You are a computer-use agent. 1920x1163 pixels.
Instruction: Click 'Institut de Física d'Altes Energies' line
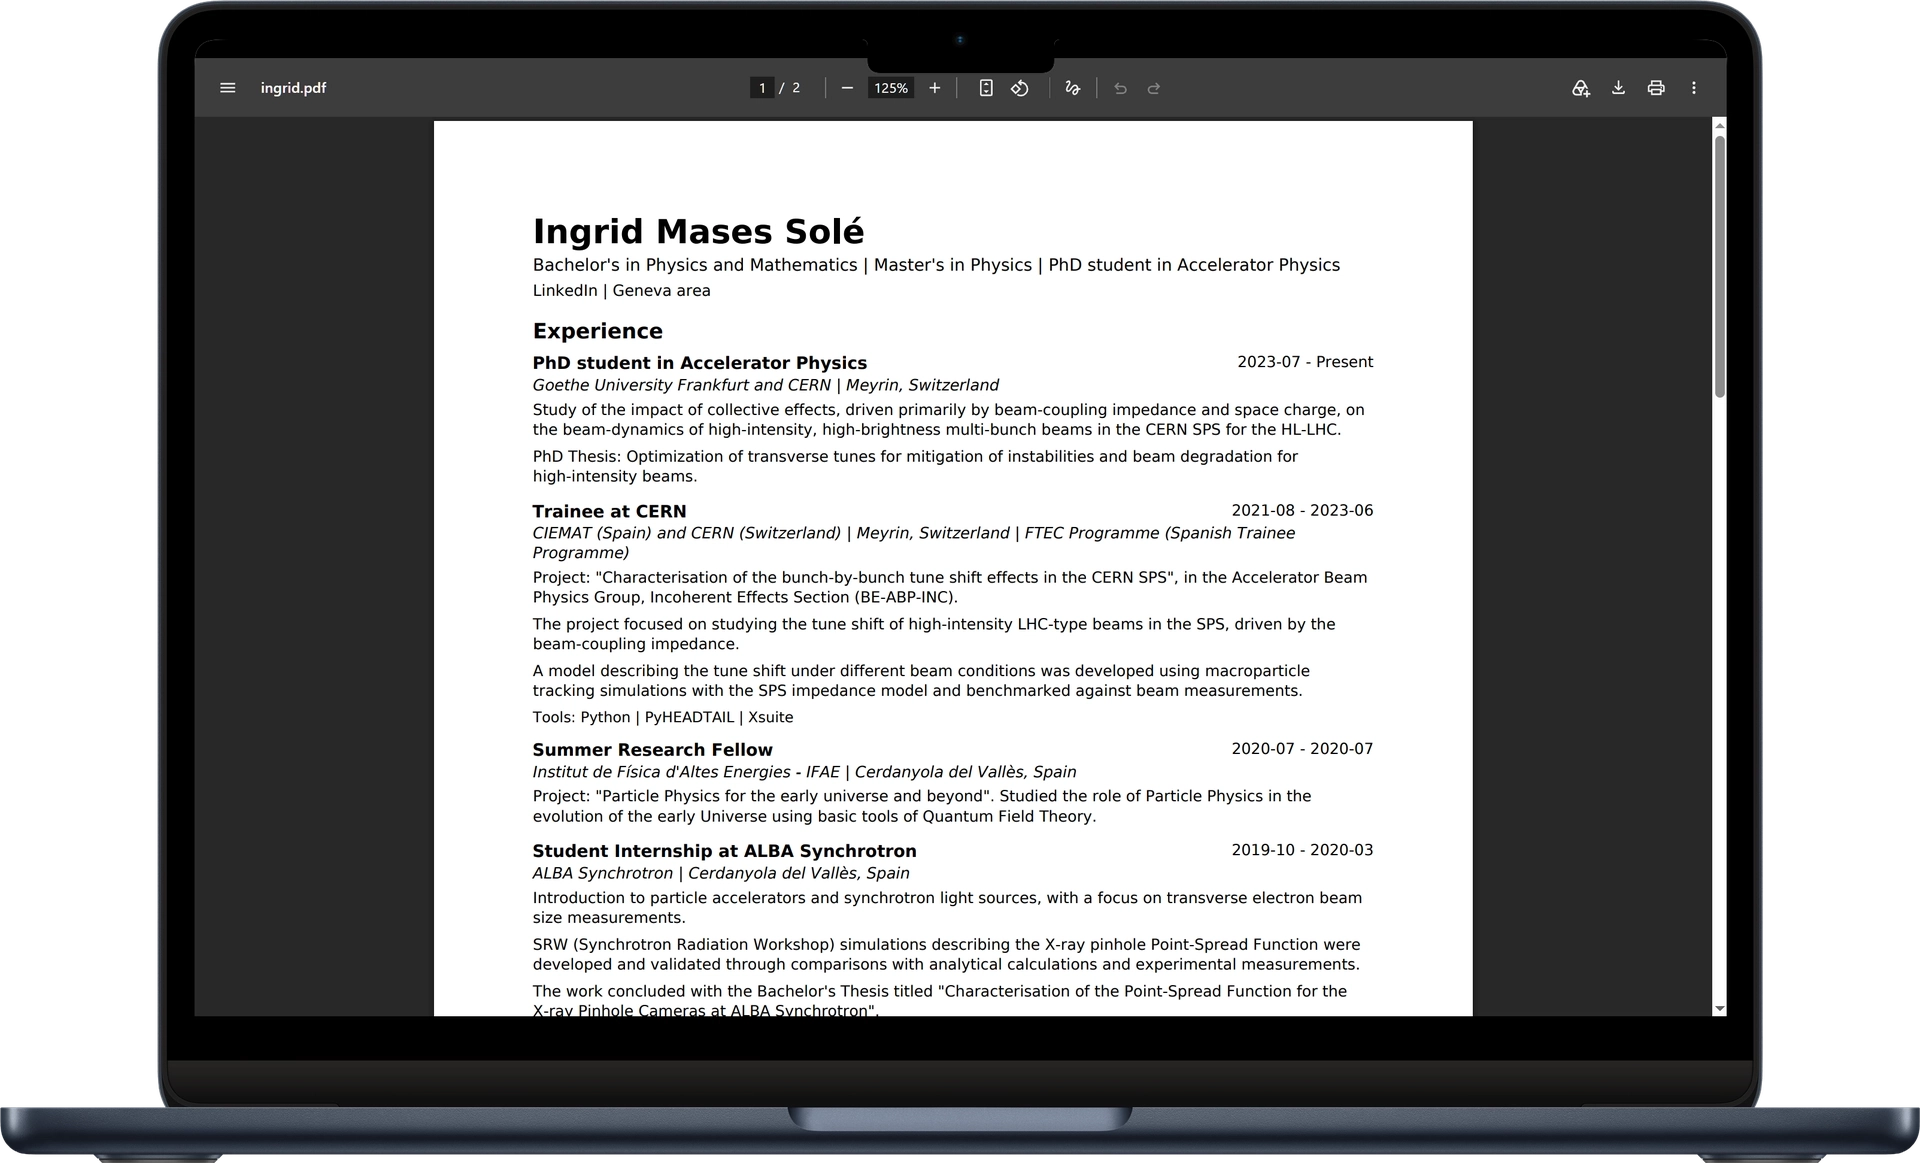point(804,772)
